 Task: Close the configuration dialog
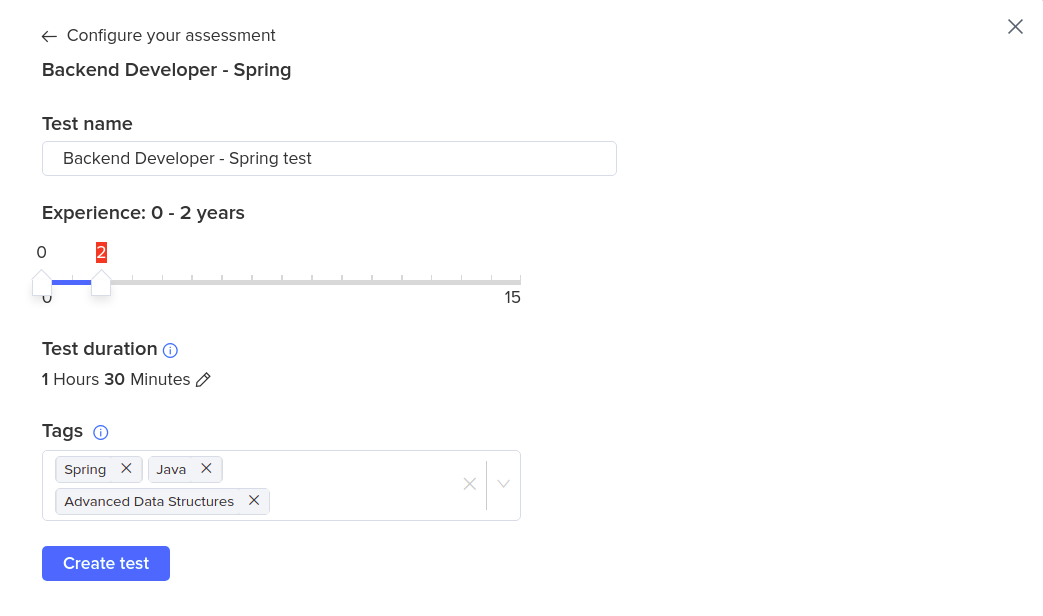pos(1015,27)
